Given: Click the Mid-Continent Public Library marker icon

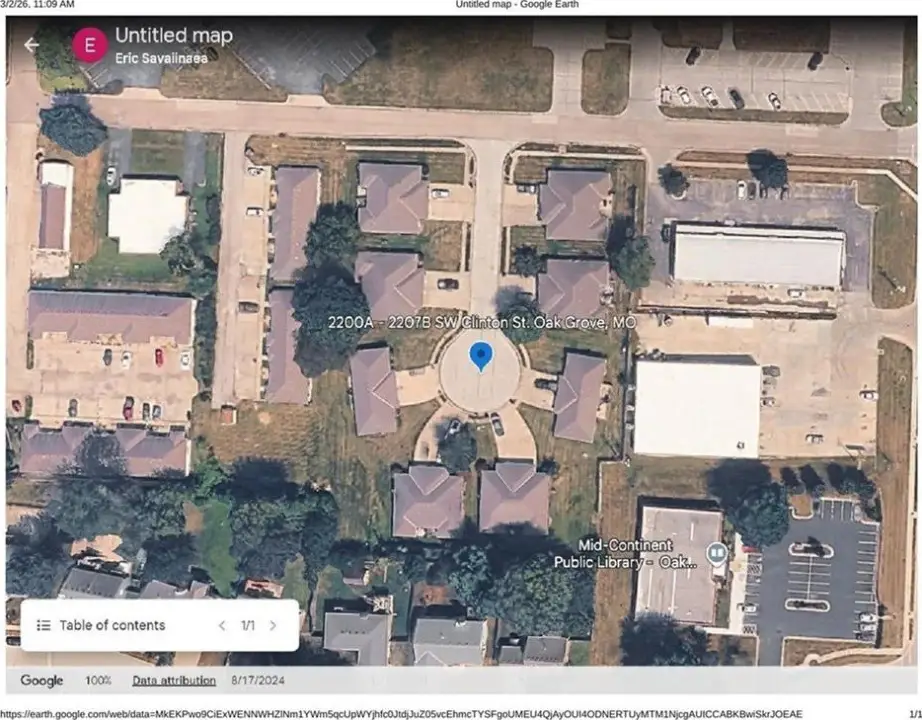Looking at the screenshot, I should tap(716, 553).
